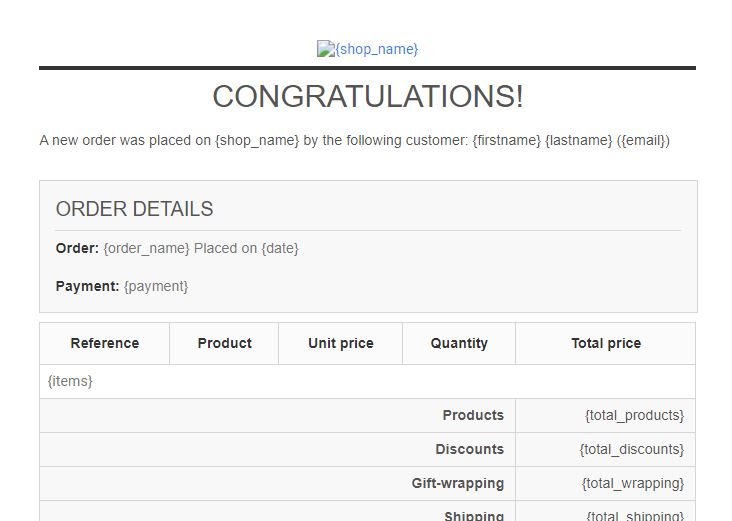The height and width of the screenshot is (521, 732).
Task: Click the Product column header
Action: [224, 343]
